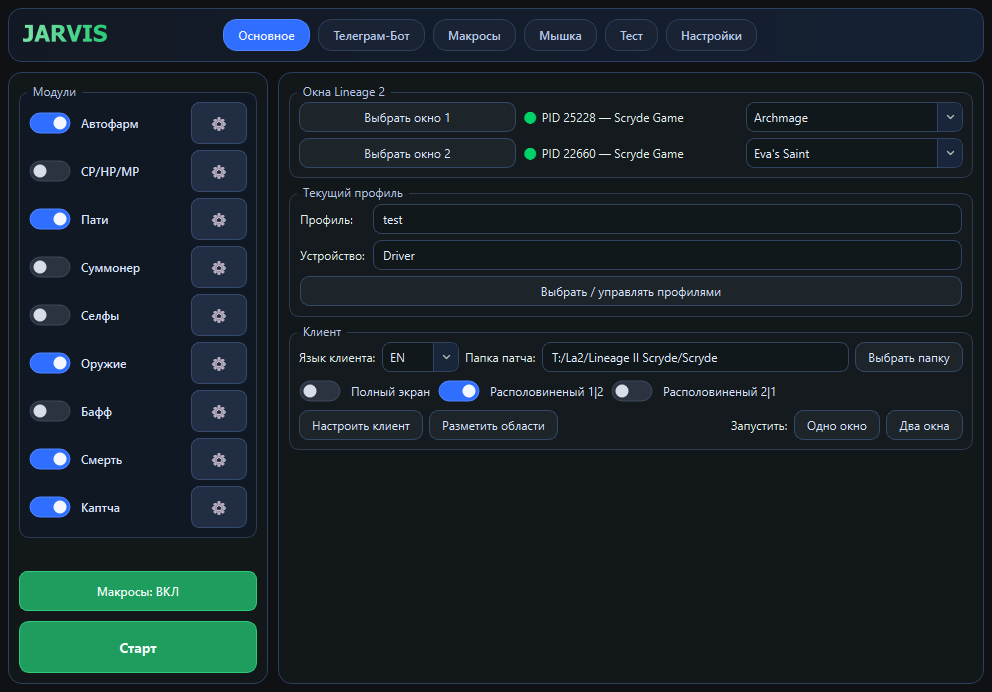
Task: Switch to the Телеграм-Бот tab
Action: [x=371, y=36]
